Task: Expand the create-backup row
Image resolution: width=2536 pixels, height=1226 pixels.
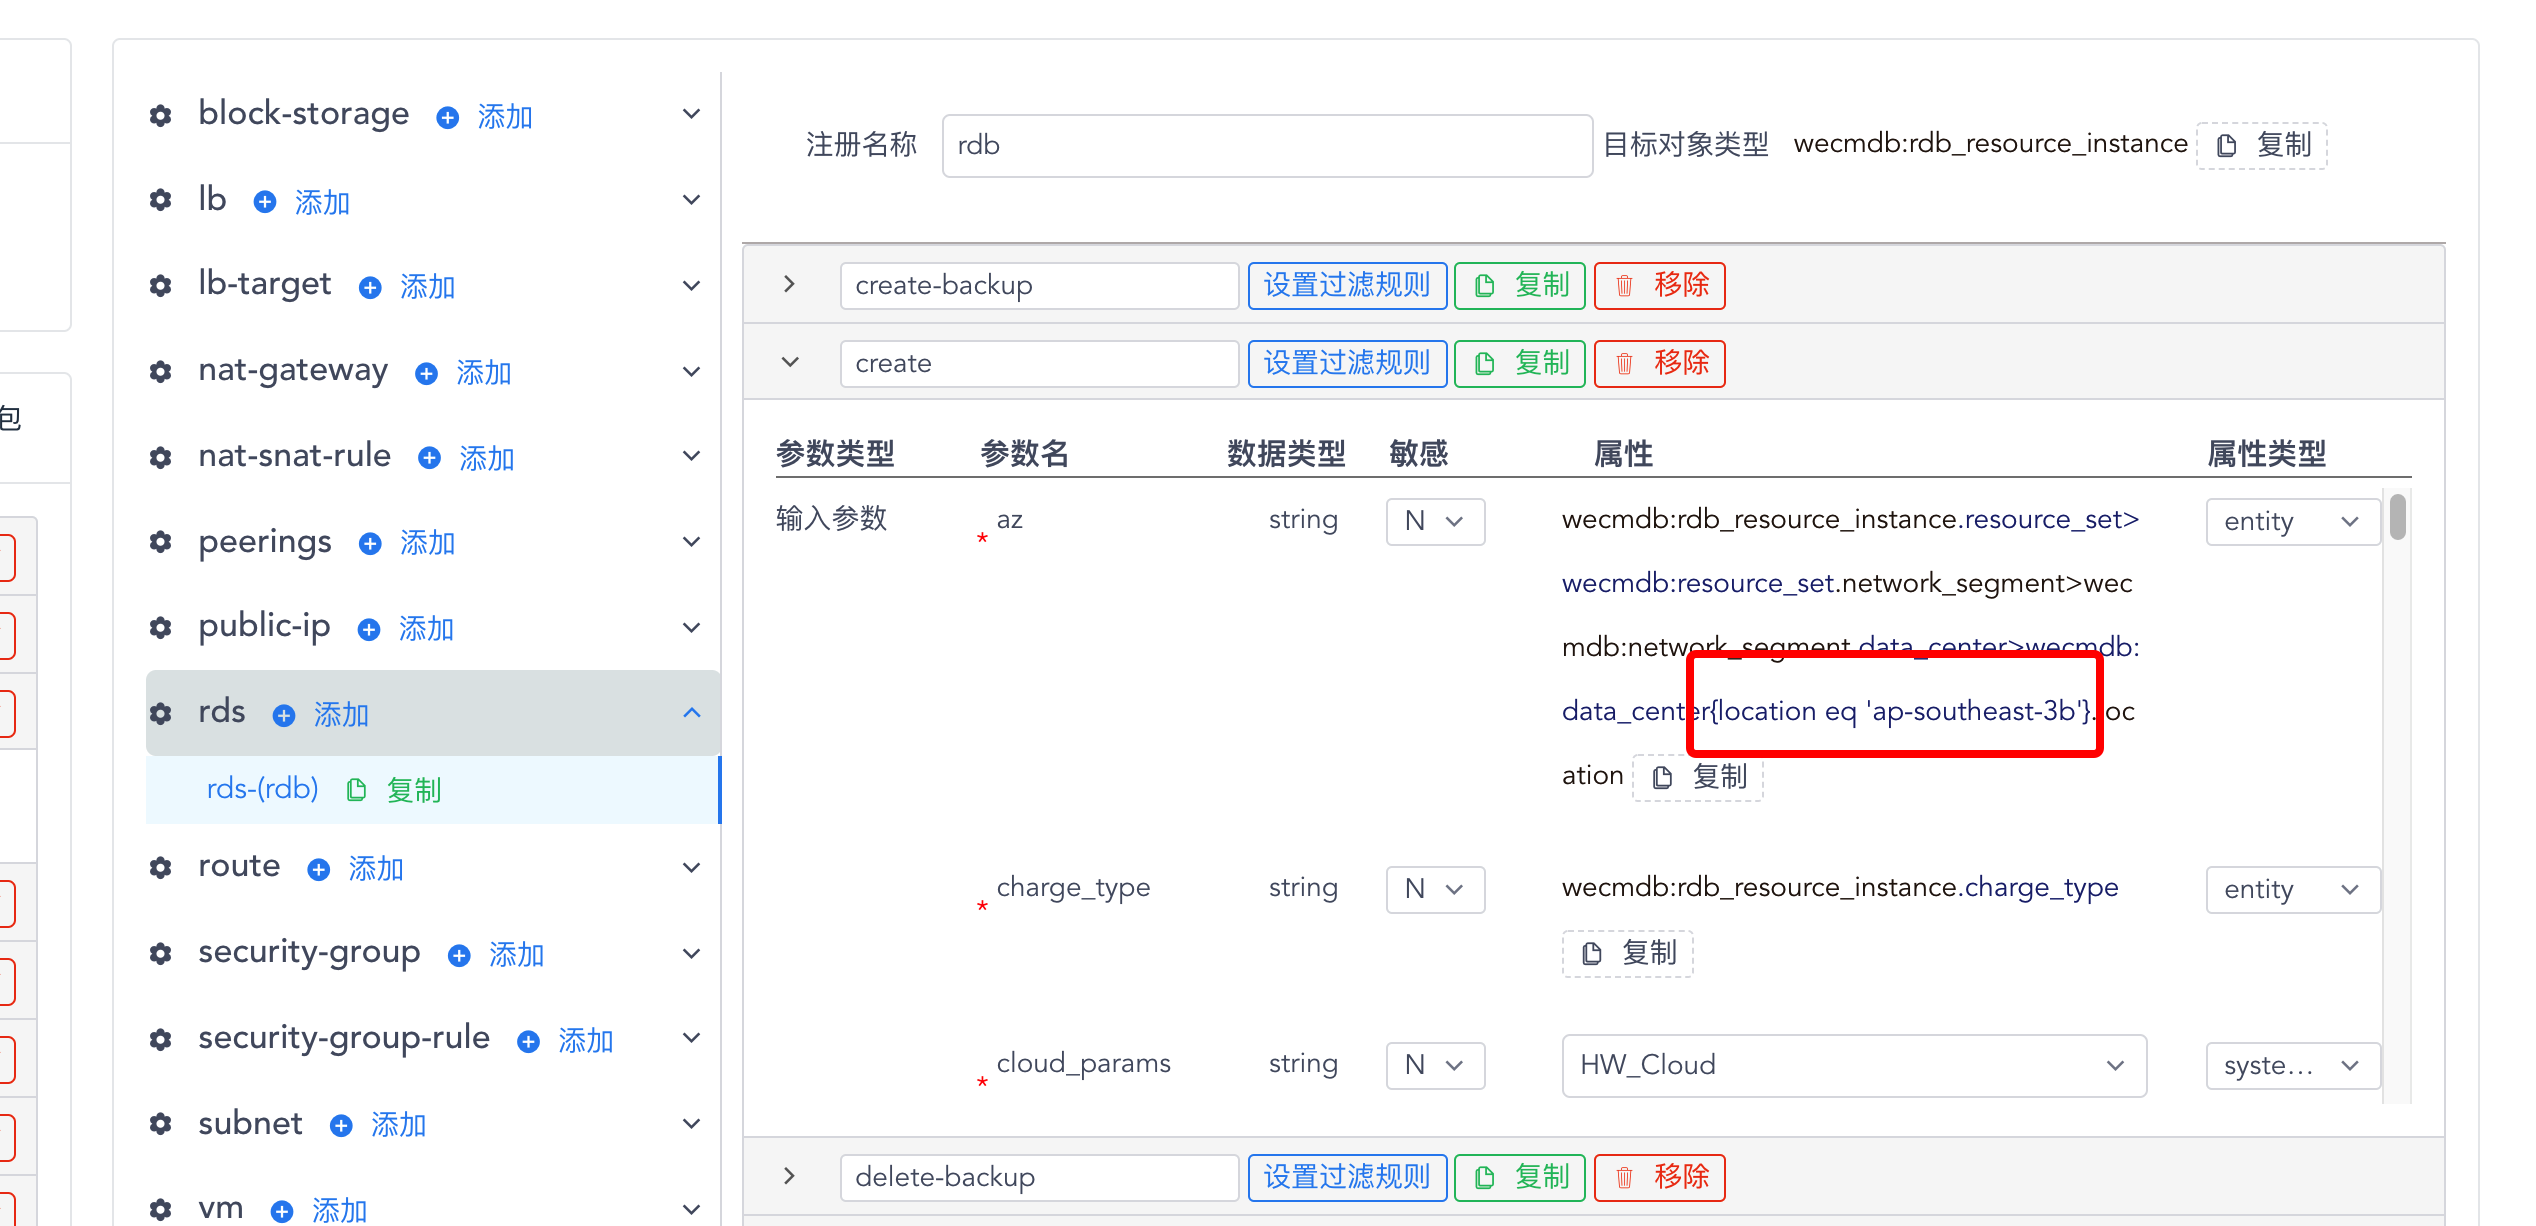Action: pyautogui.click(x=789, y=284)
